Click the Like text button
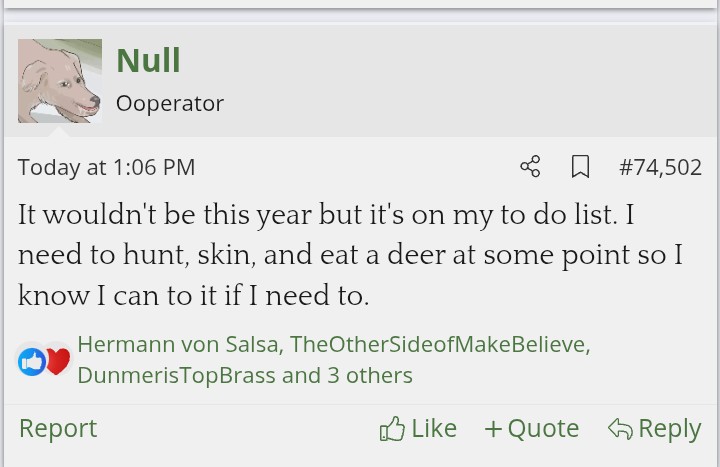This screenshot has width=720, height=467. [x=433, y=428]
